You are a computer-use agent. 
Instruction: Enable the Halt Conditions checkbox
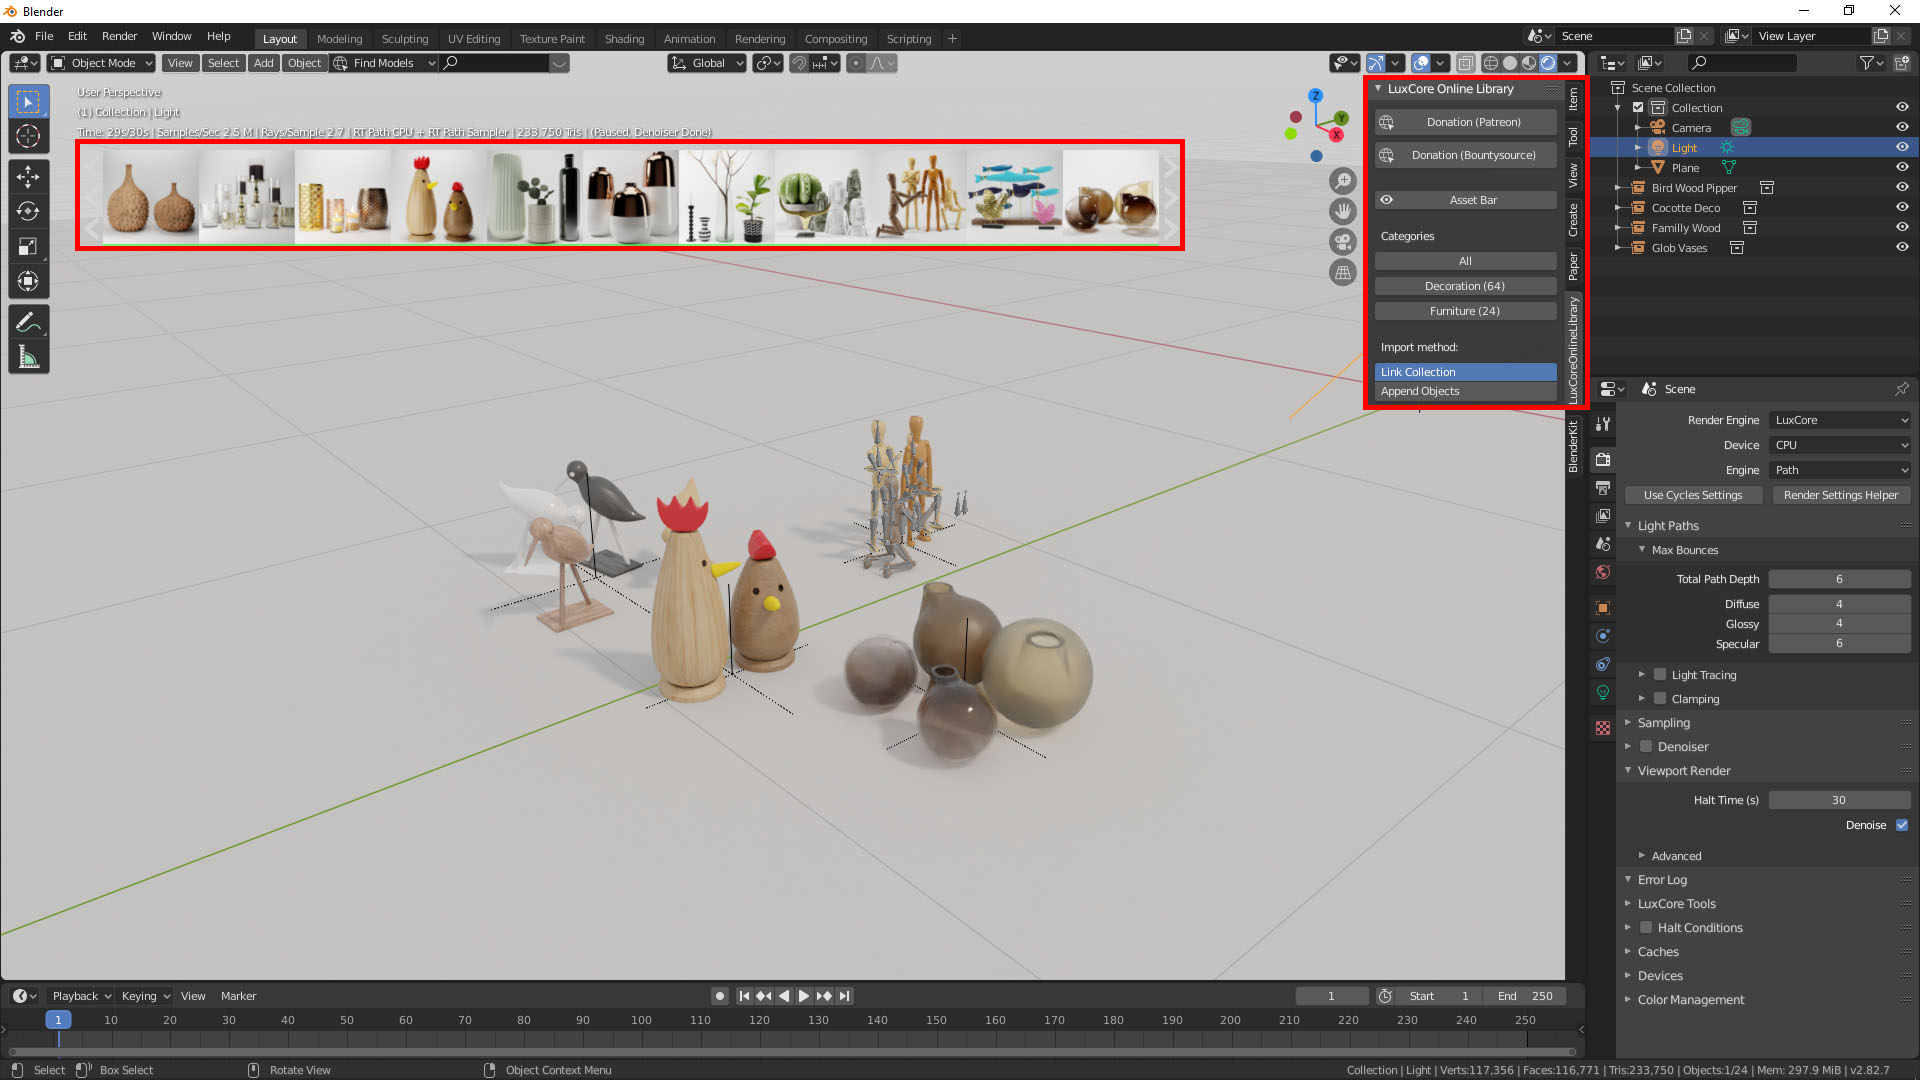1646,928
